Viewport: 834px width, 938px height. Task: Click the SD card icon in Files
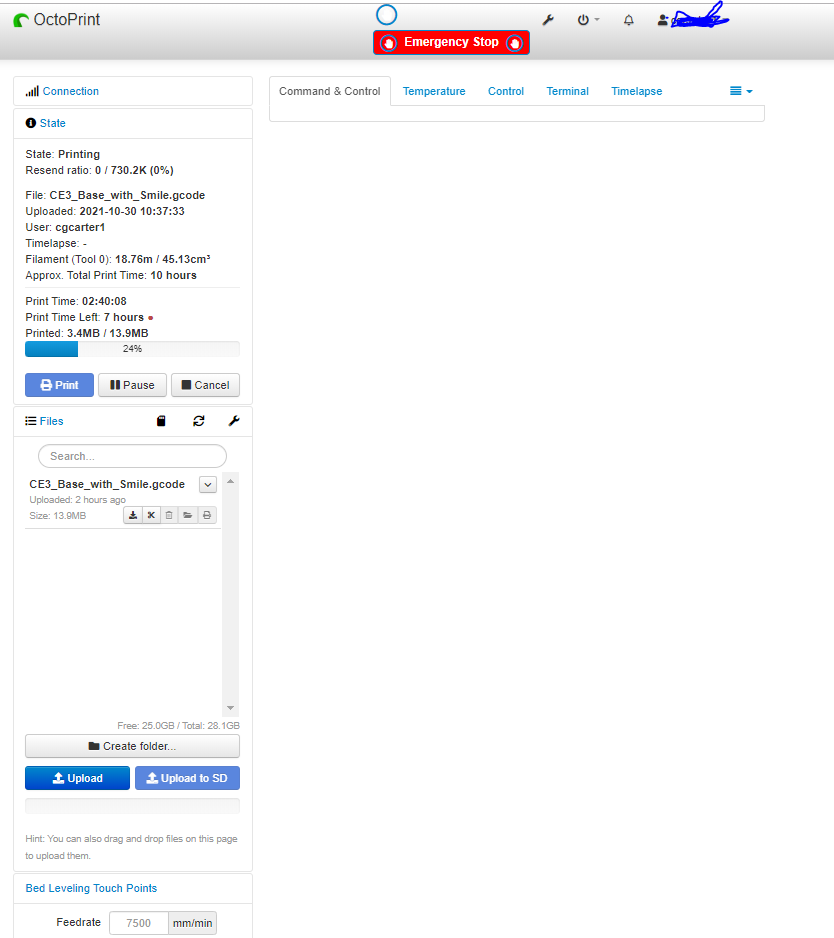point(161,421)
